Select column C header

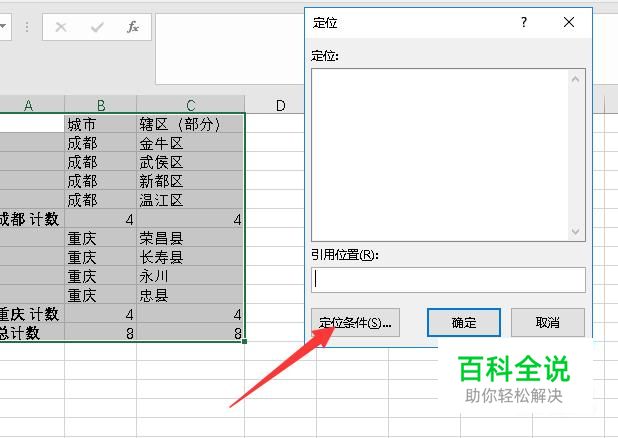coord(191,105)
